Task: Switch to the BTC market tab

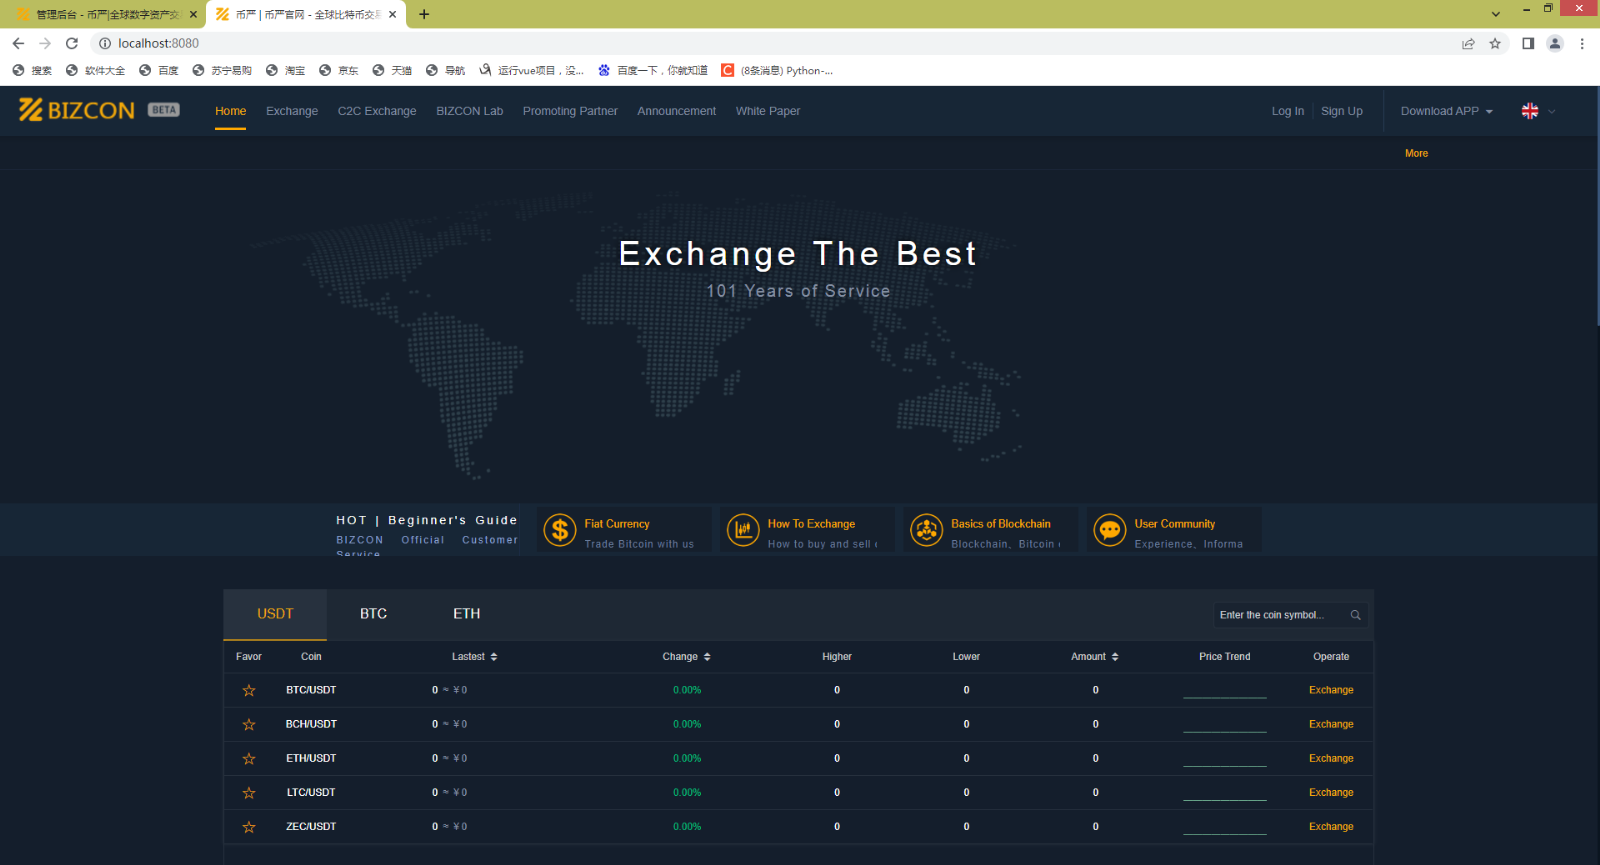Action: 373,614
